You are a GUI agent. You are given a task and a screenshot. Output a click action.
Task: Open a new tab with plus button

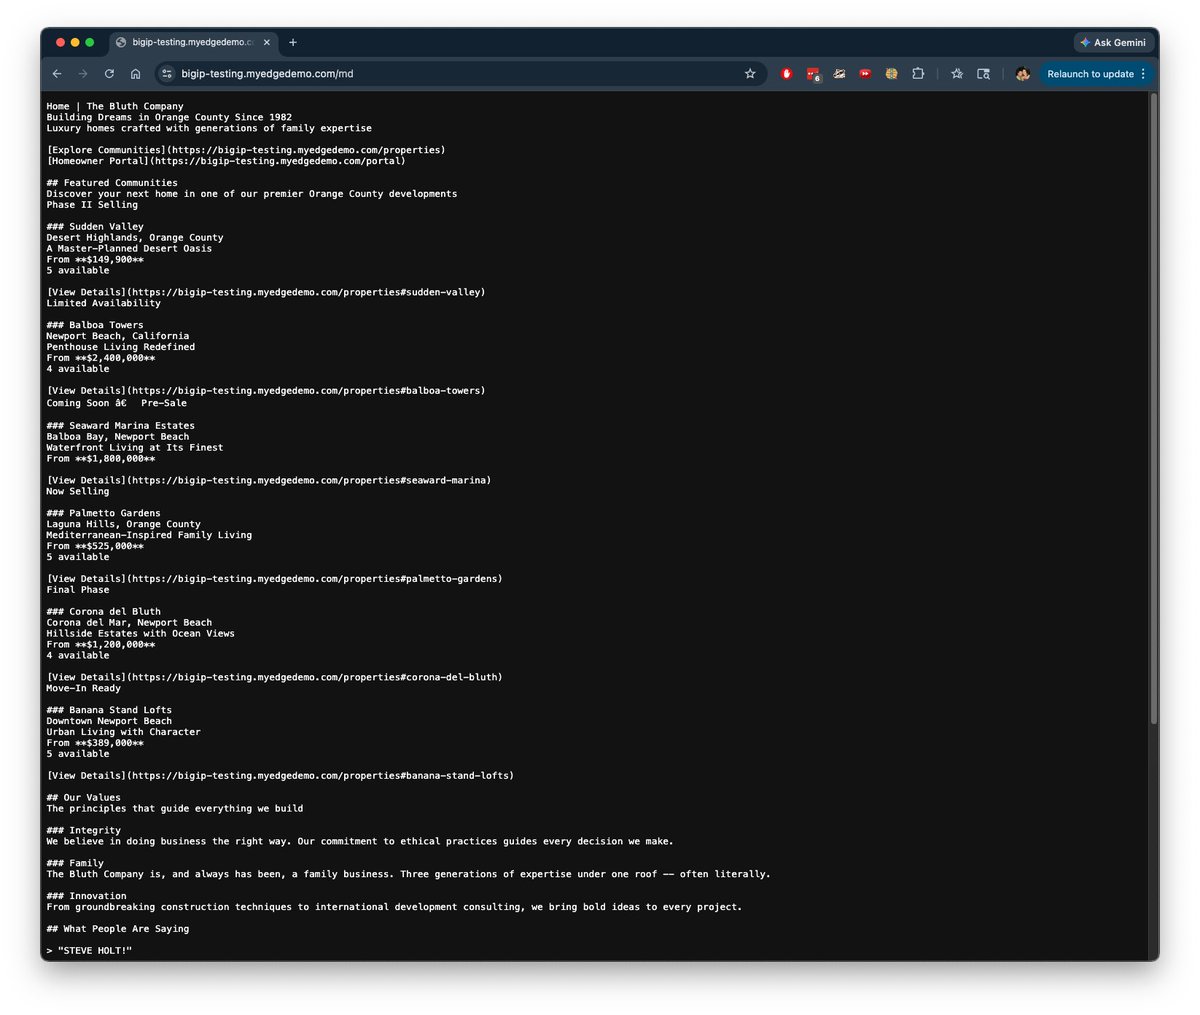pyautogui.click(x=293, y=42)
